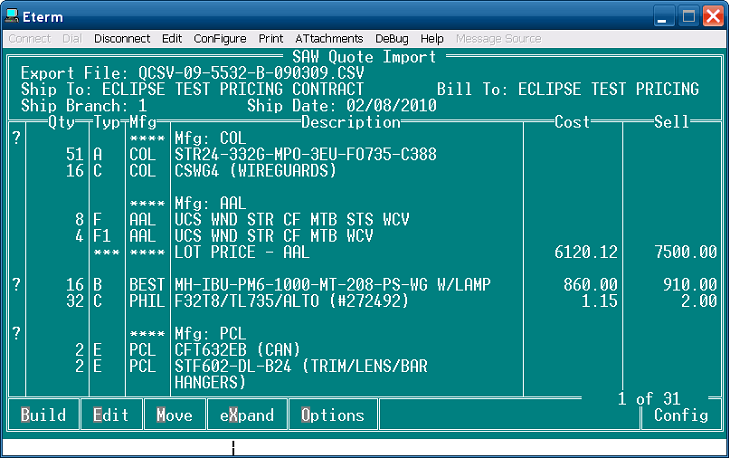Click the SAW Quote Import screen title
The image size is (730, 458).
coord(364,57)
